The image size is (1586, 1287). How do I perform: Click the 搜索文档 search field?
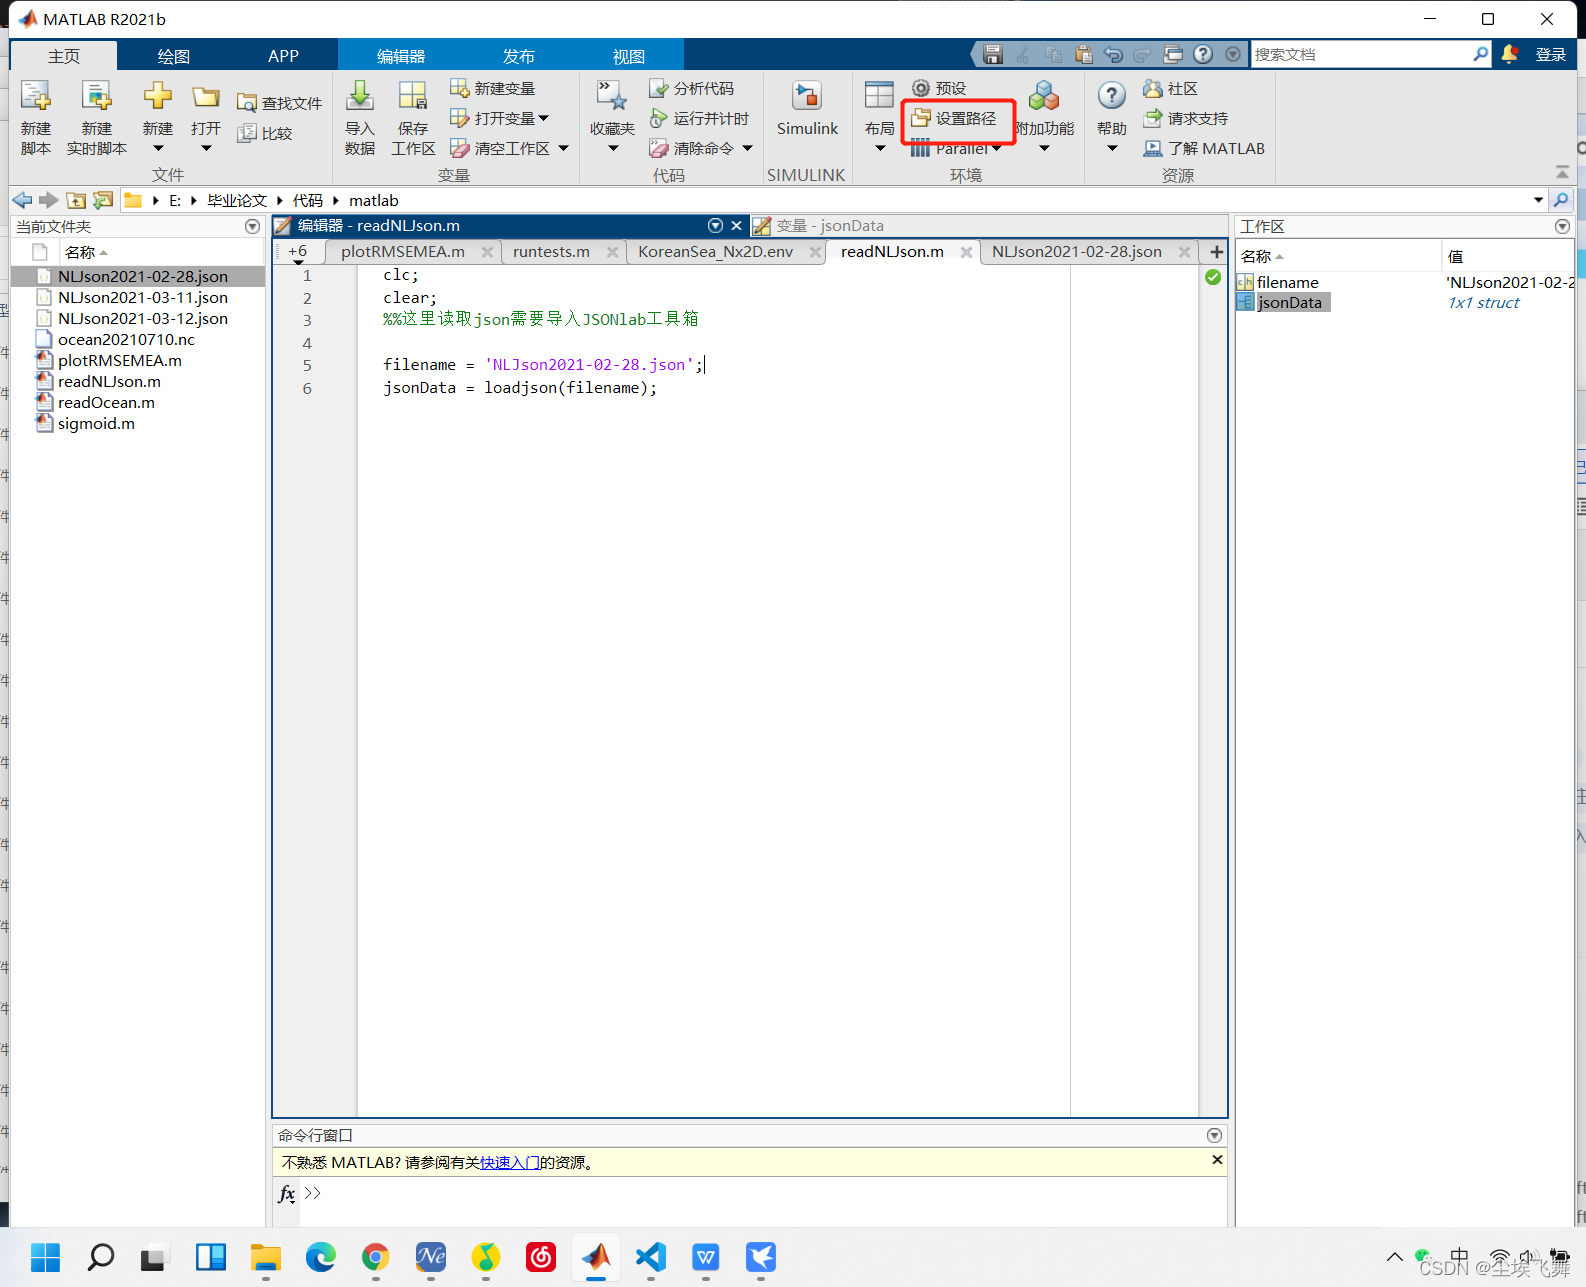[1360, 54]
